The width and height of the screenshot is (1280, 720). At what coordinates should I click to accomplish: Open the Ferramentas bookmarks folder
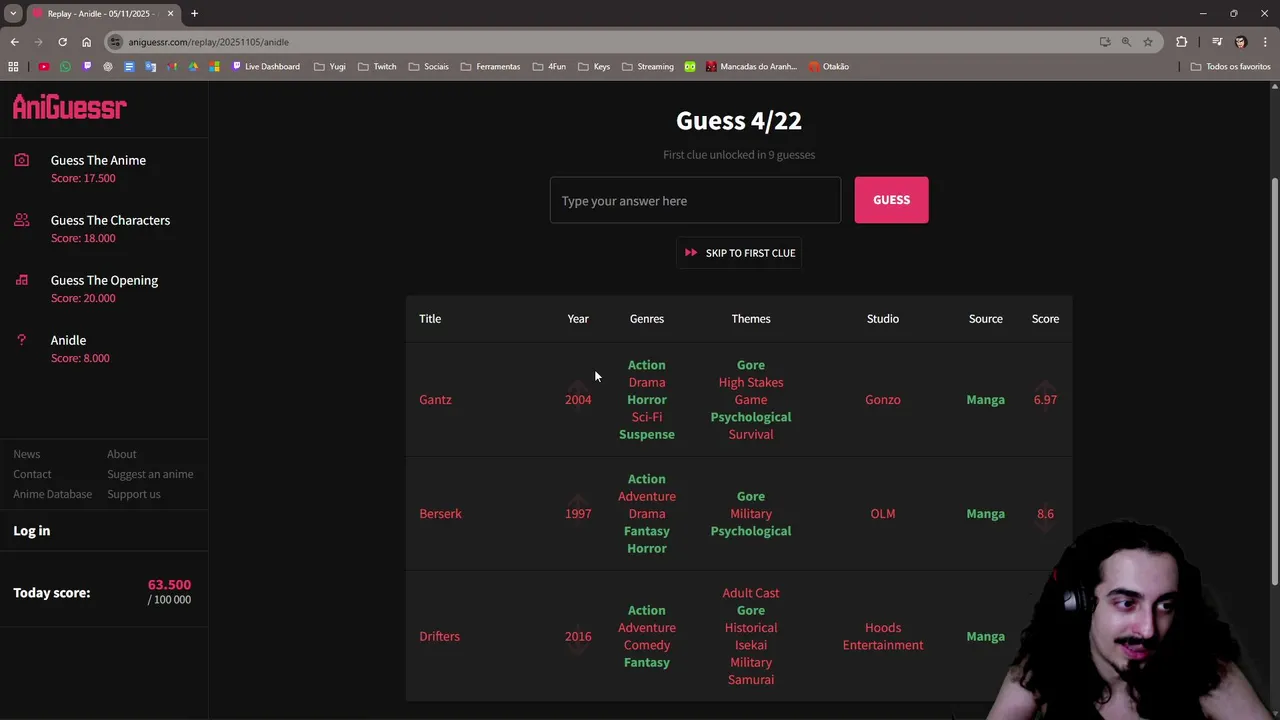(490, 67)
